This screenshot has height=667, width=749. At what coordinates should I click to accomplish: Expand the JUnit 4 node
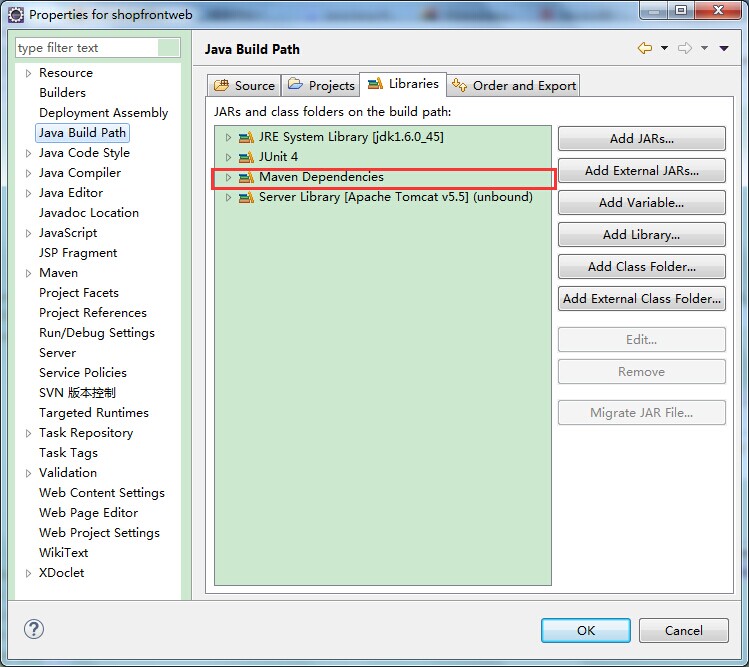(x=228, y=157)
